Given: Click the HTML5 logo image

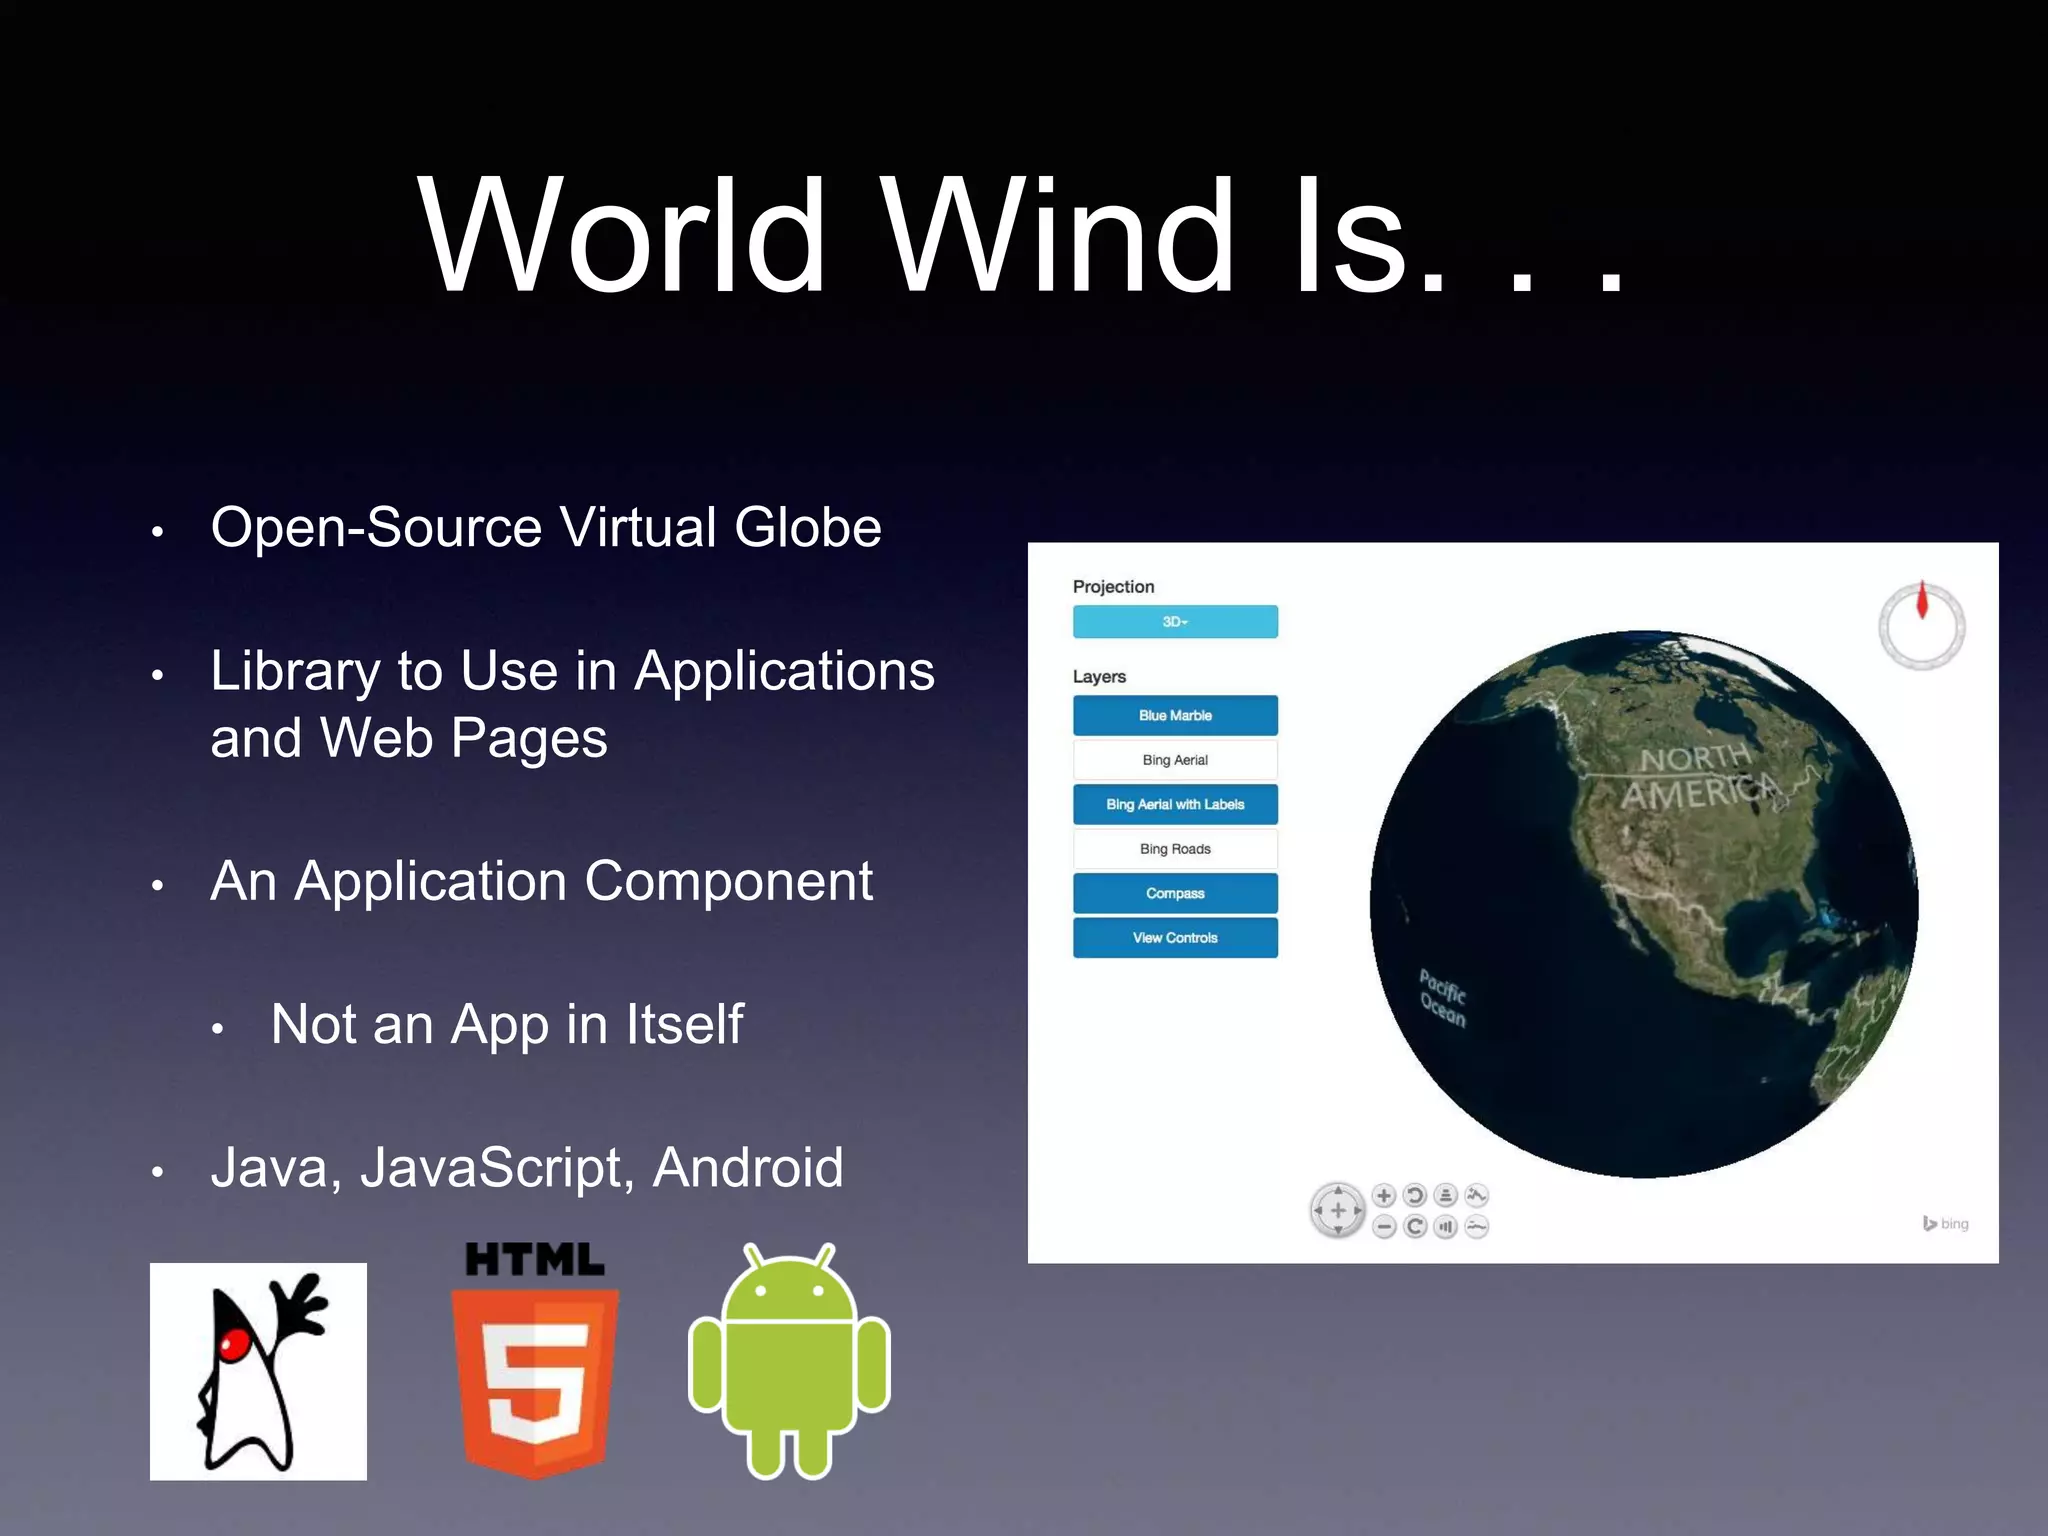Looking at the screenshot, I should point(535,1360).
